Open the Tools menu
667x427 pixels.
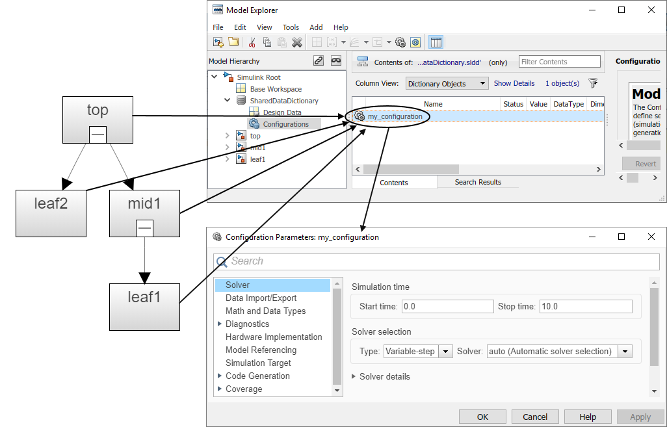(291, 27)
